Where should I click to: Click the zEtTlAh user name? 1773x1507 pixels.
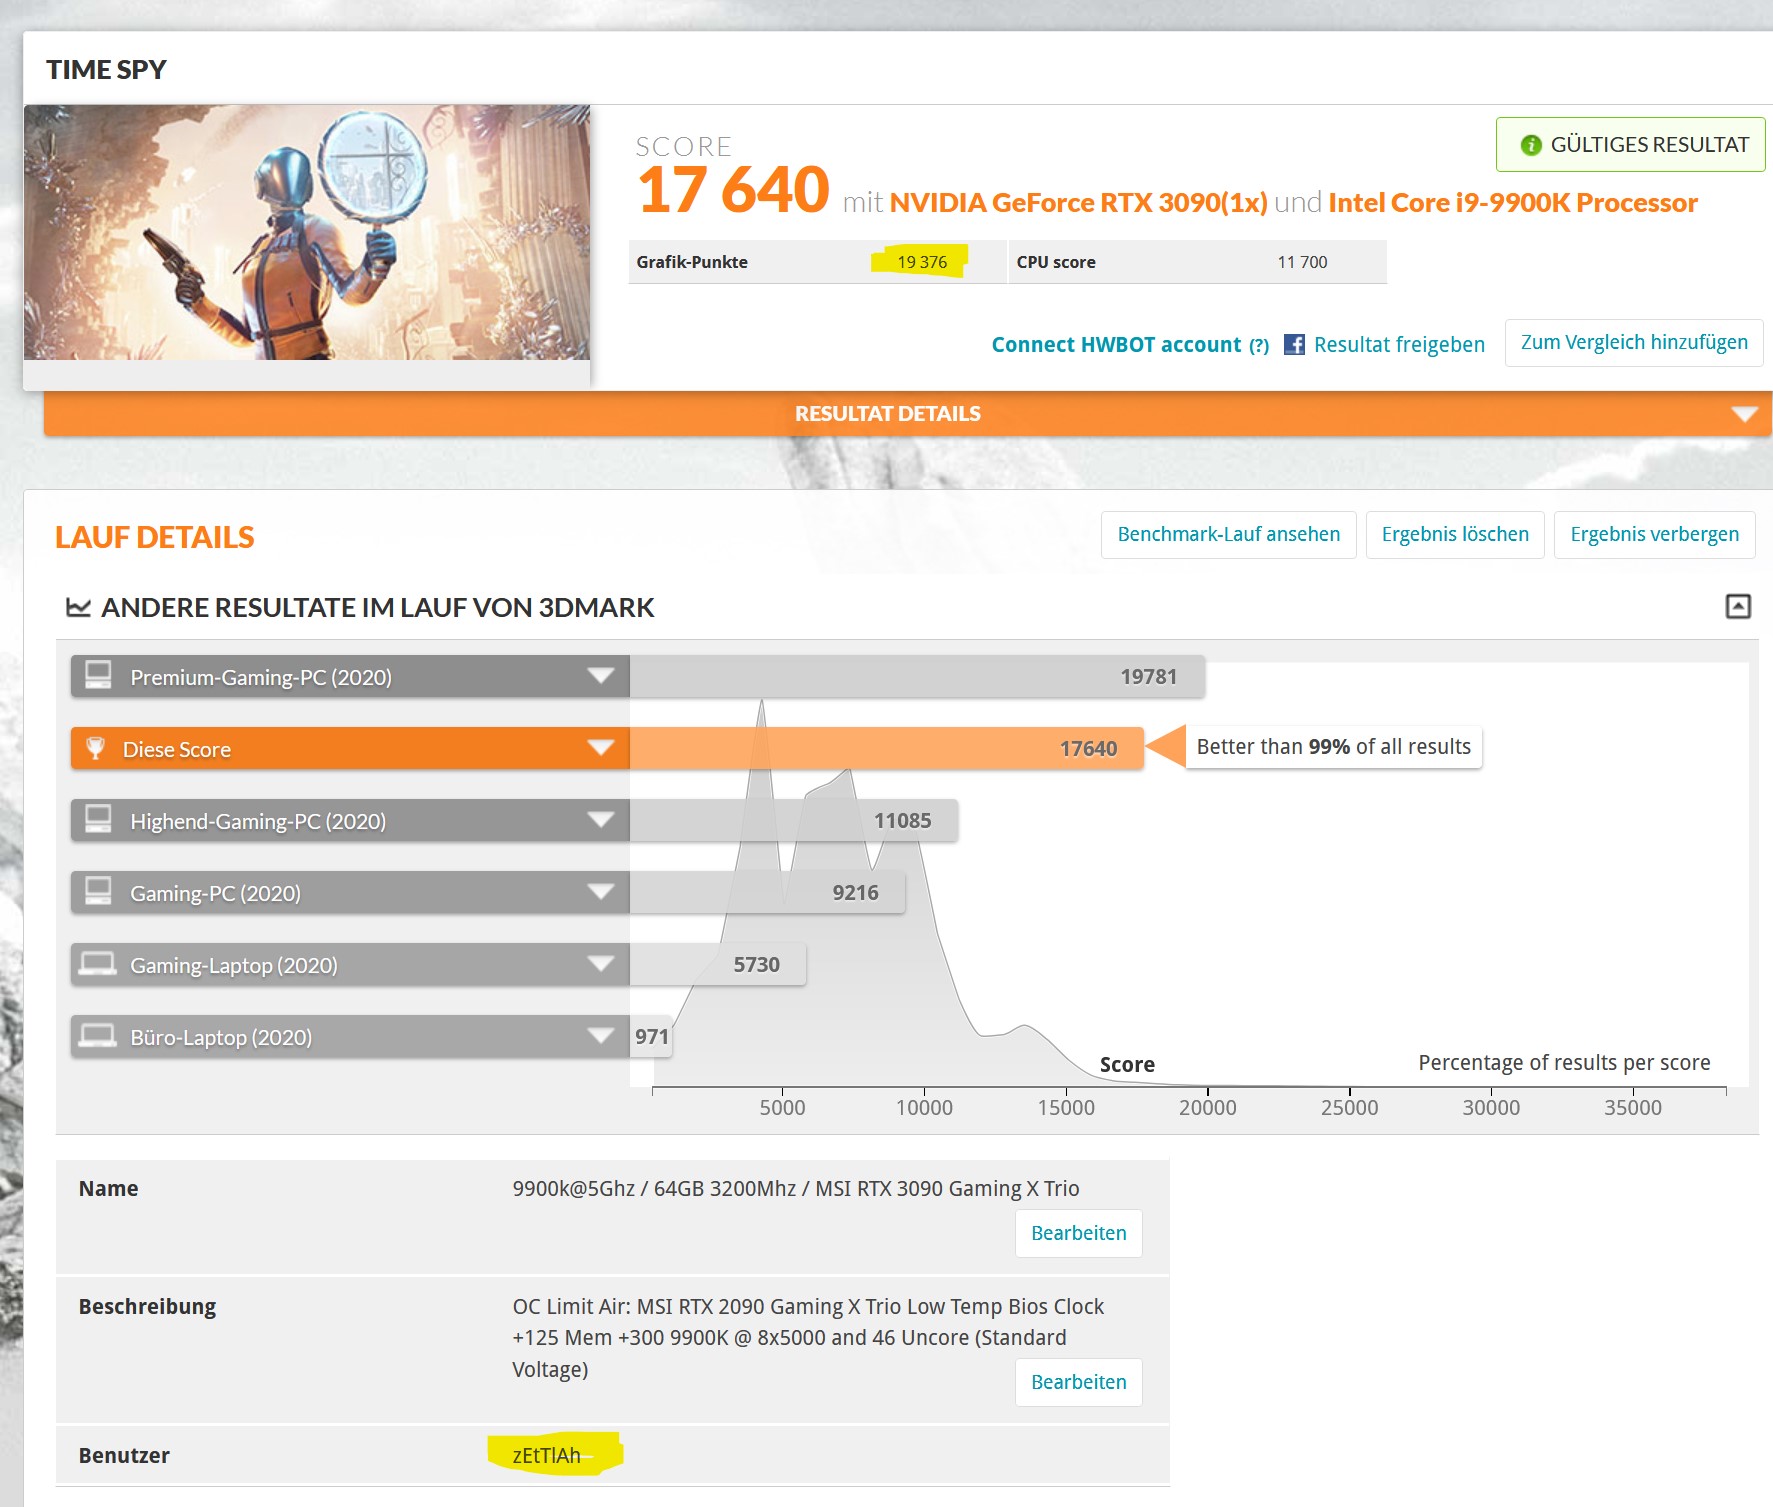pos(547,1456)
